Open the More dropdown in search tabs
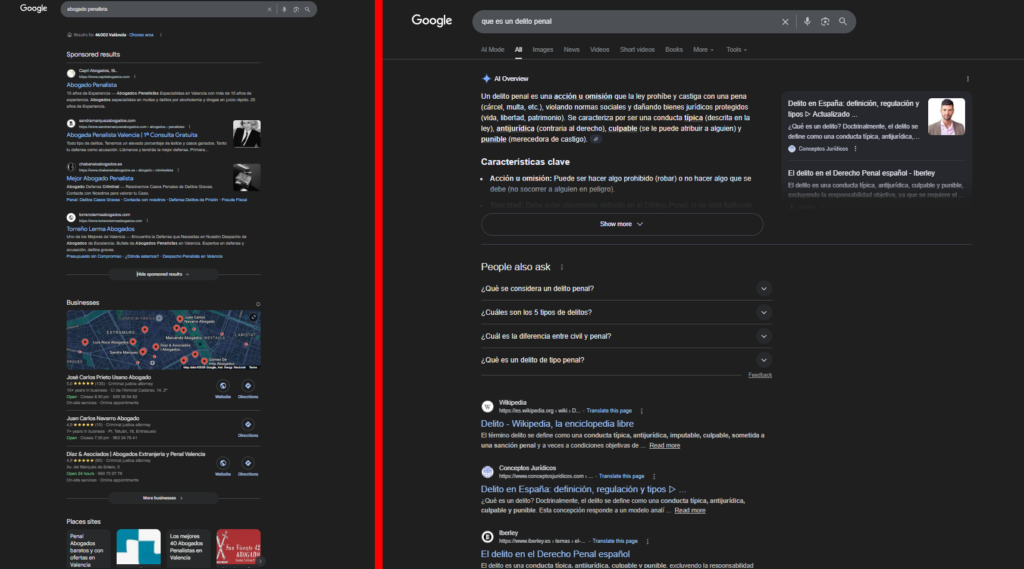The image size is (1024, 569). (x=705, y=49)
